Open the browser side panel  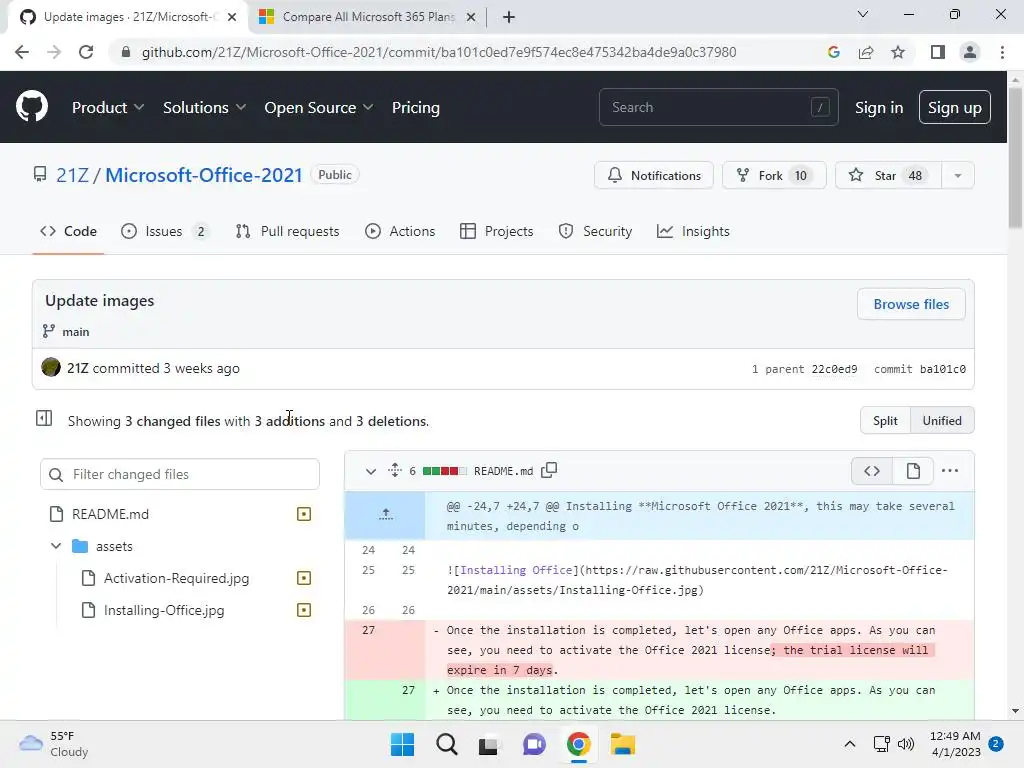click(938, 52)
